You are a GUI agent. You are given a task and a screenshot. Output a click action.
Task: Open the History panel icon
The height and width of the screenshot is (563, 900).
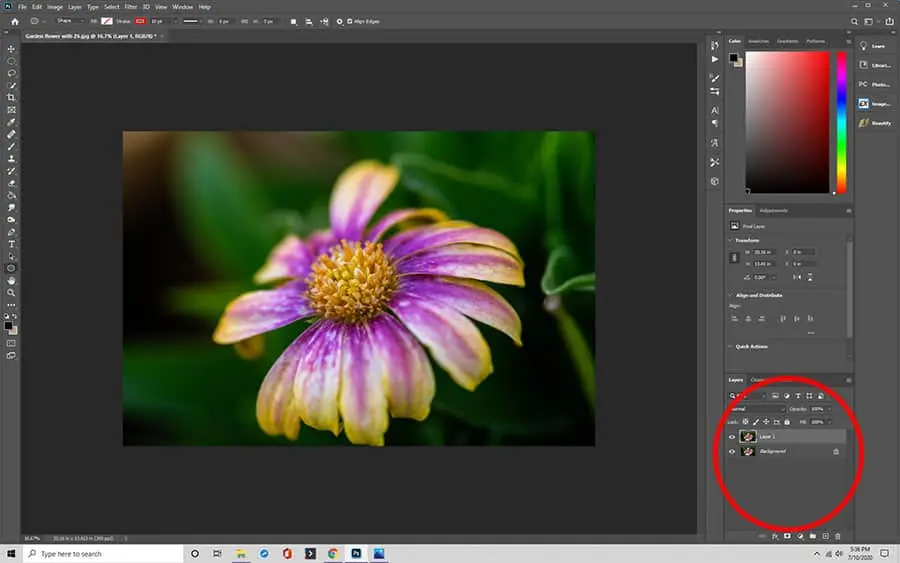click(715, 45)
